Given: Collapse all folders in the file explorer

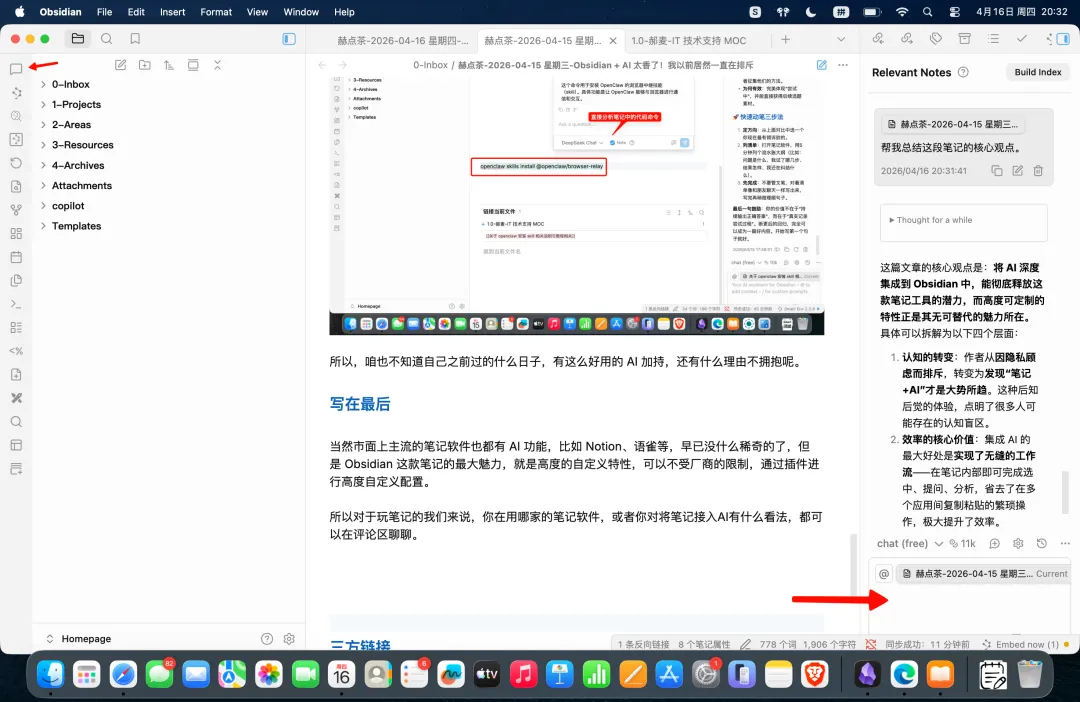Looking at the screenshot, I should click(217, 65).
